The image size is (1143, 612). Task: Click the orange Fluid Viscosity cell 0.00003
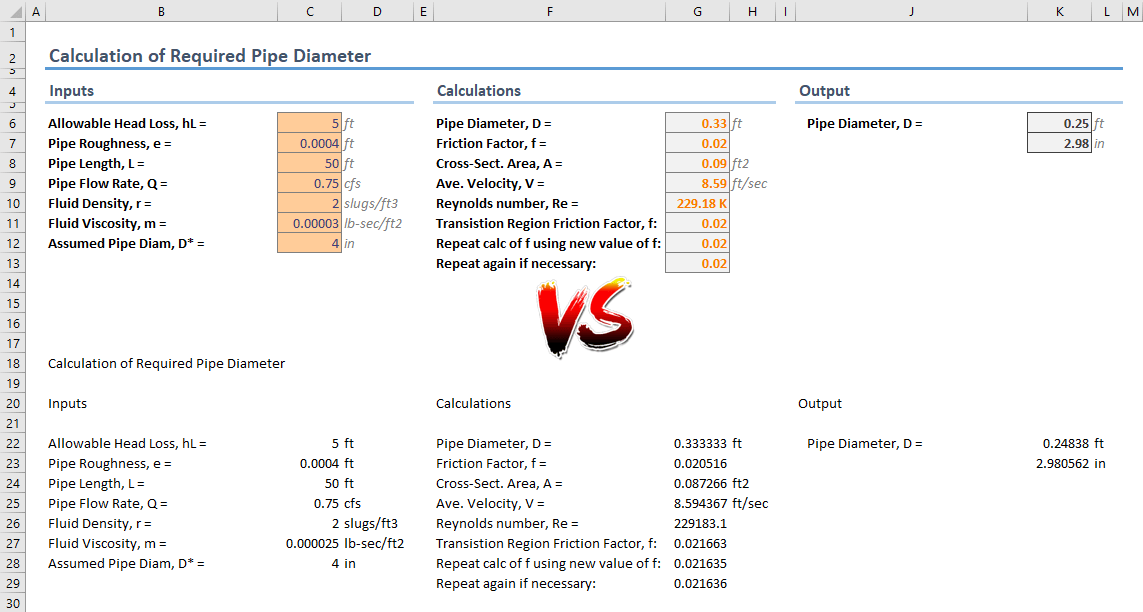click(310, 224)
